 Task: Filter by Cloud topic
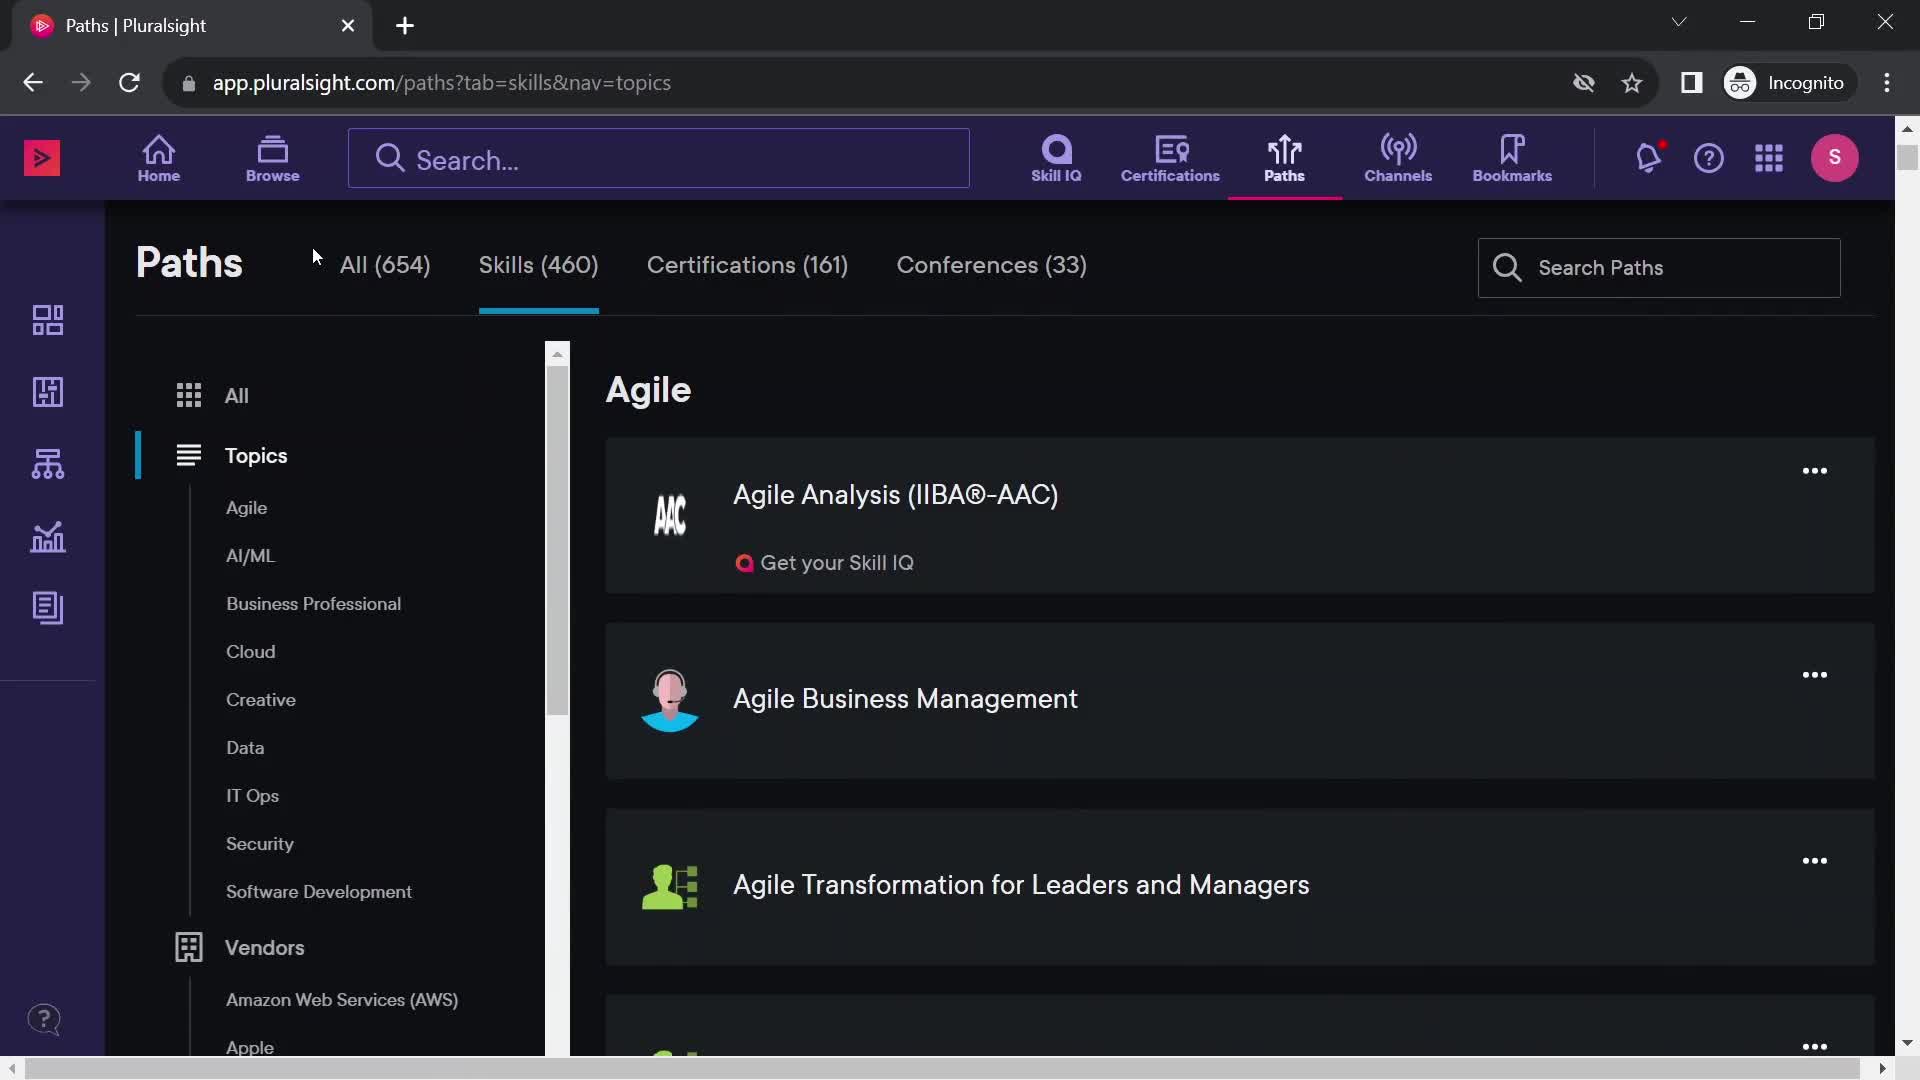(250, 652)
